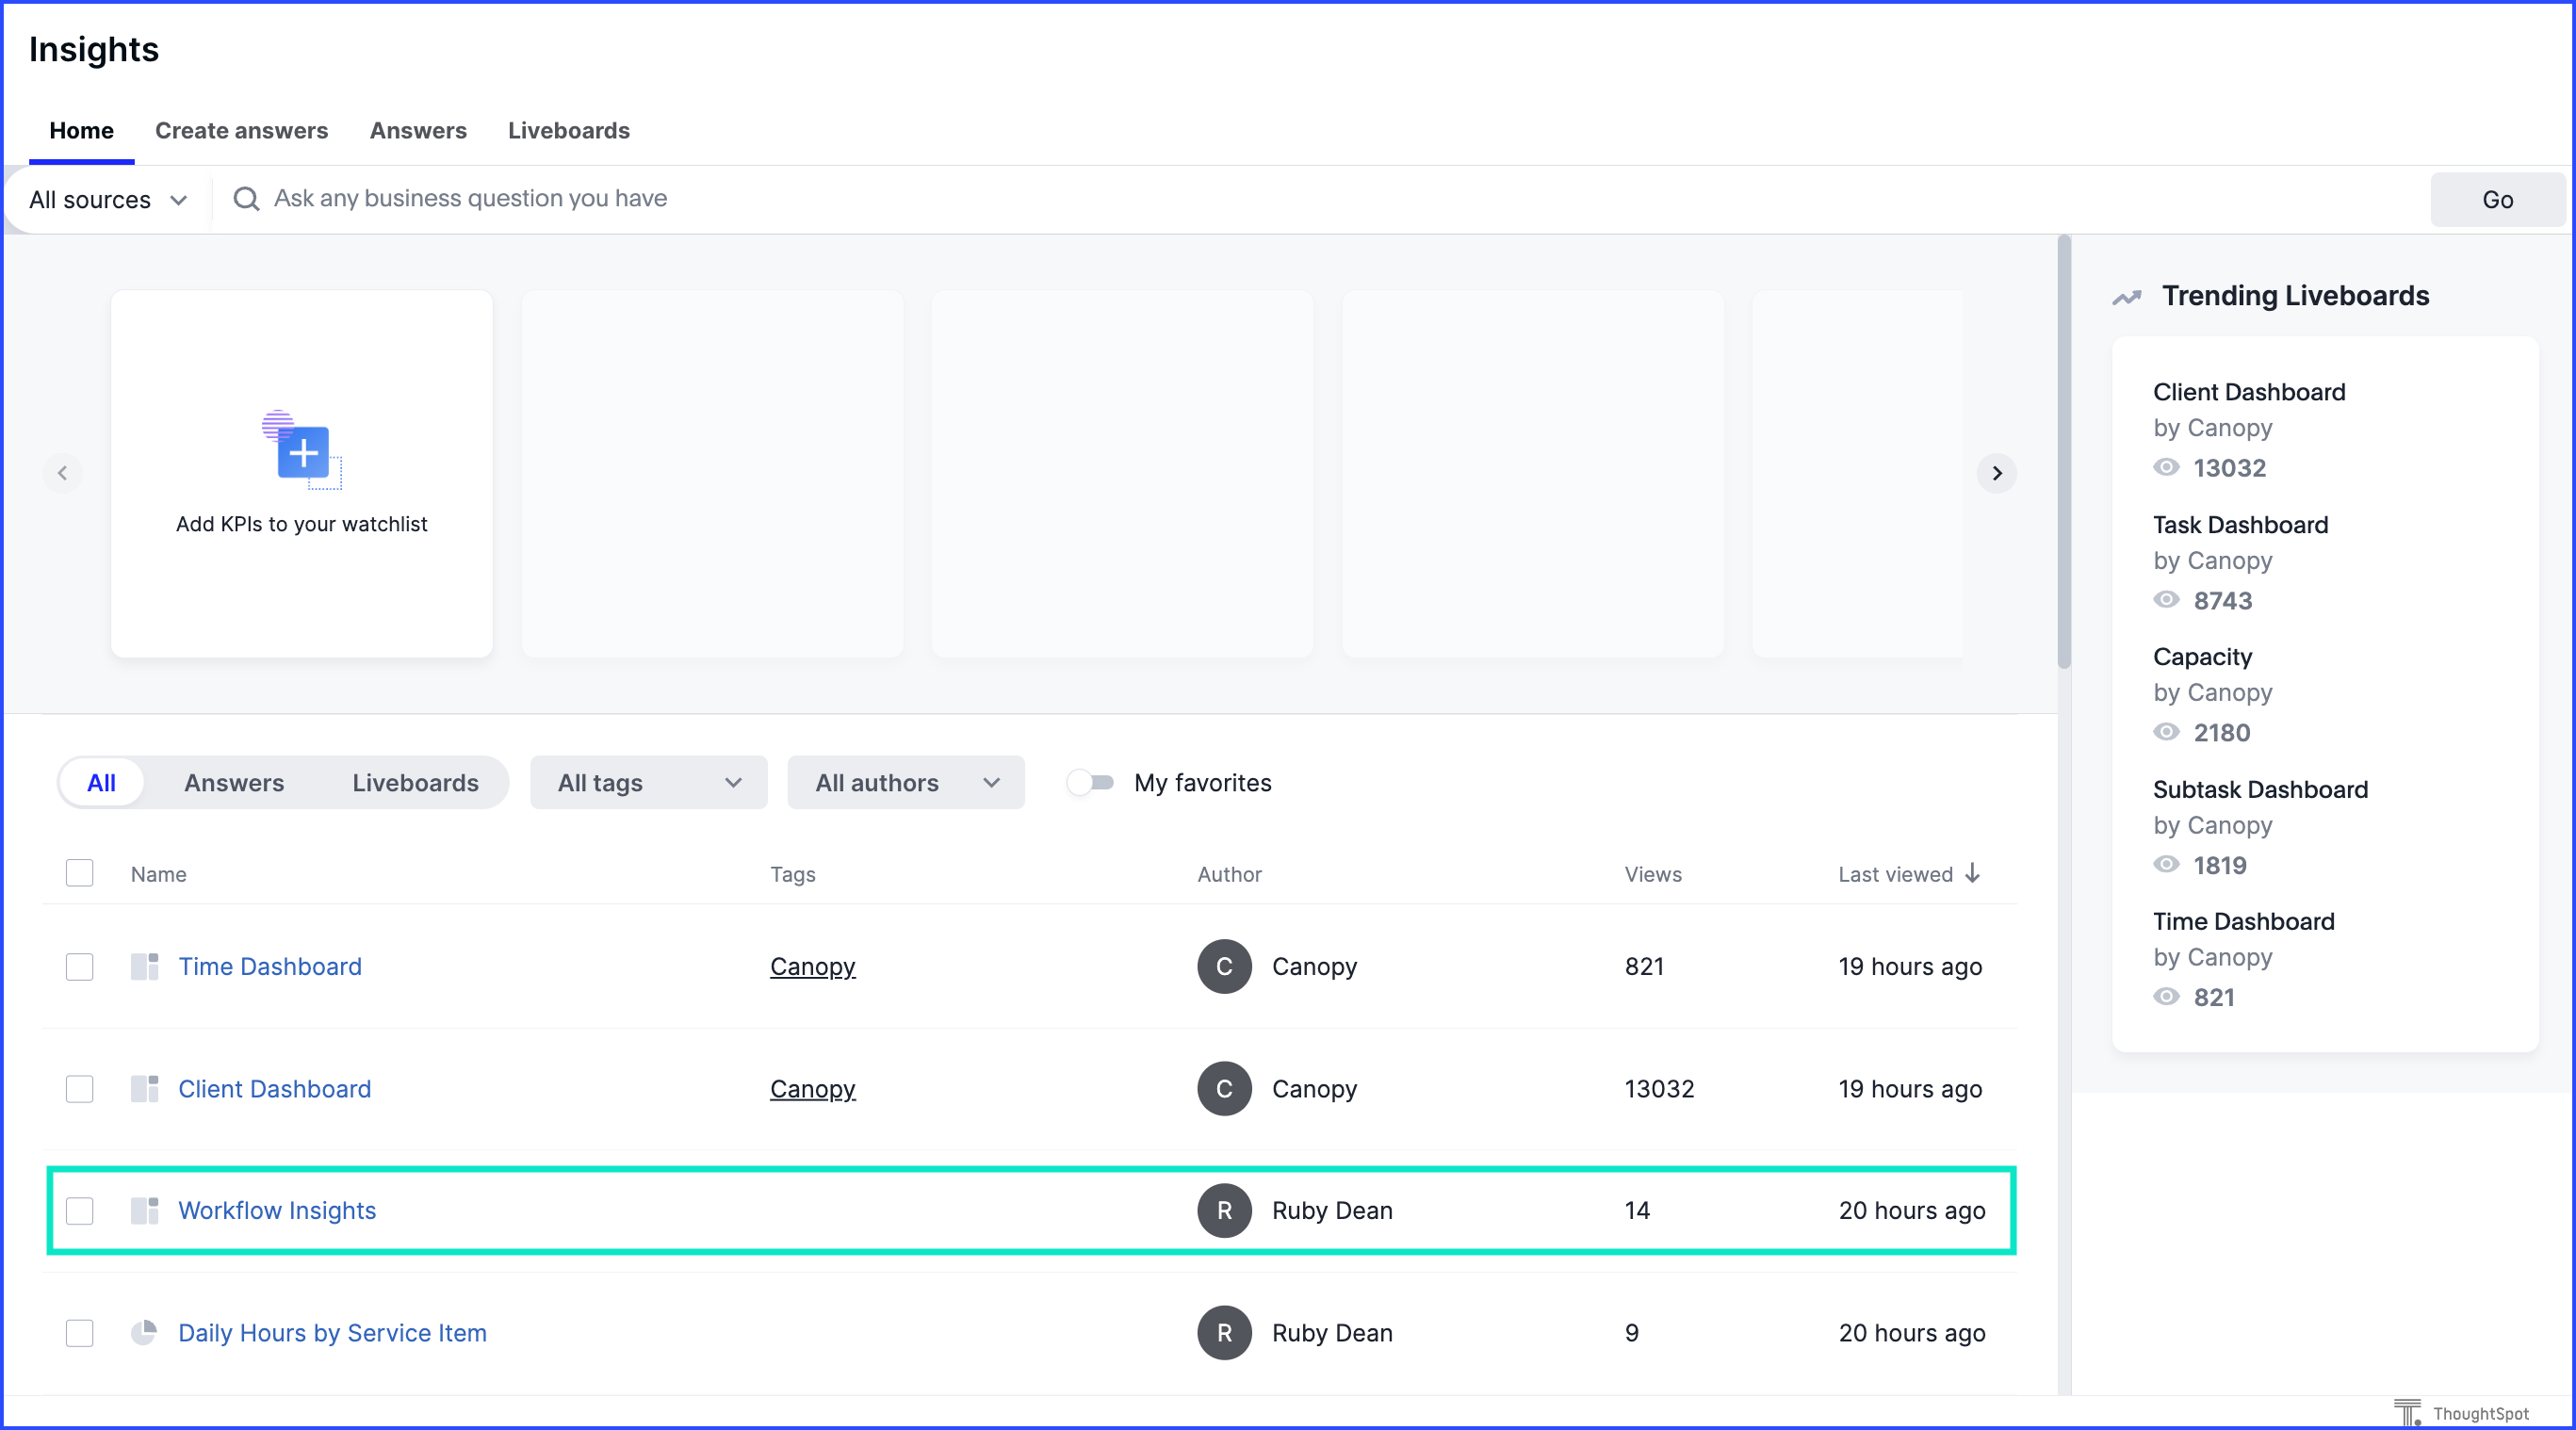The image size is (2576, 1430).
Task: Click the previous carousel arrow
Action: point(62,473)
